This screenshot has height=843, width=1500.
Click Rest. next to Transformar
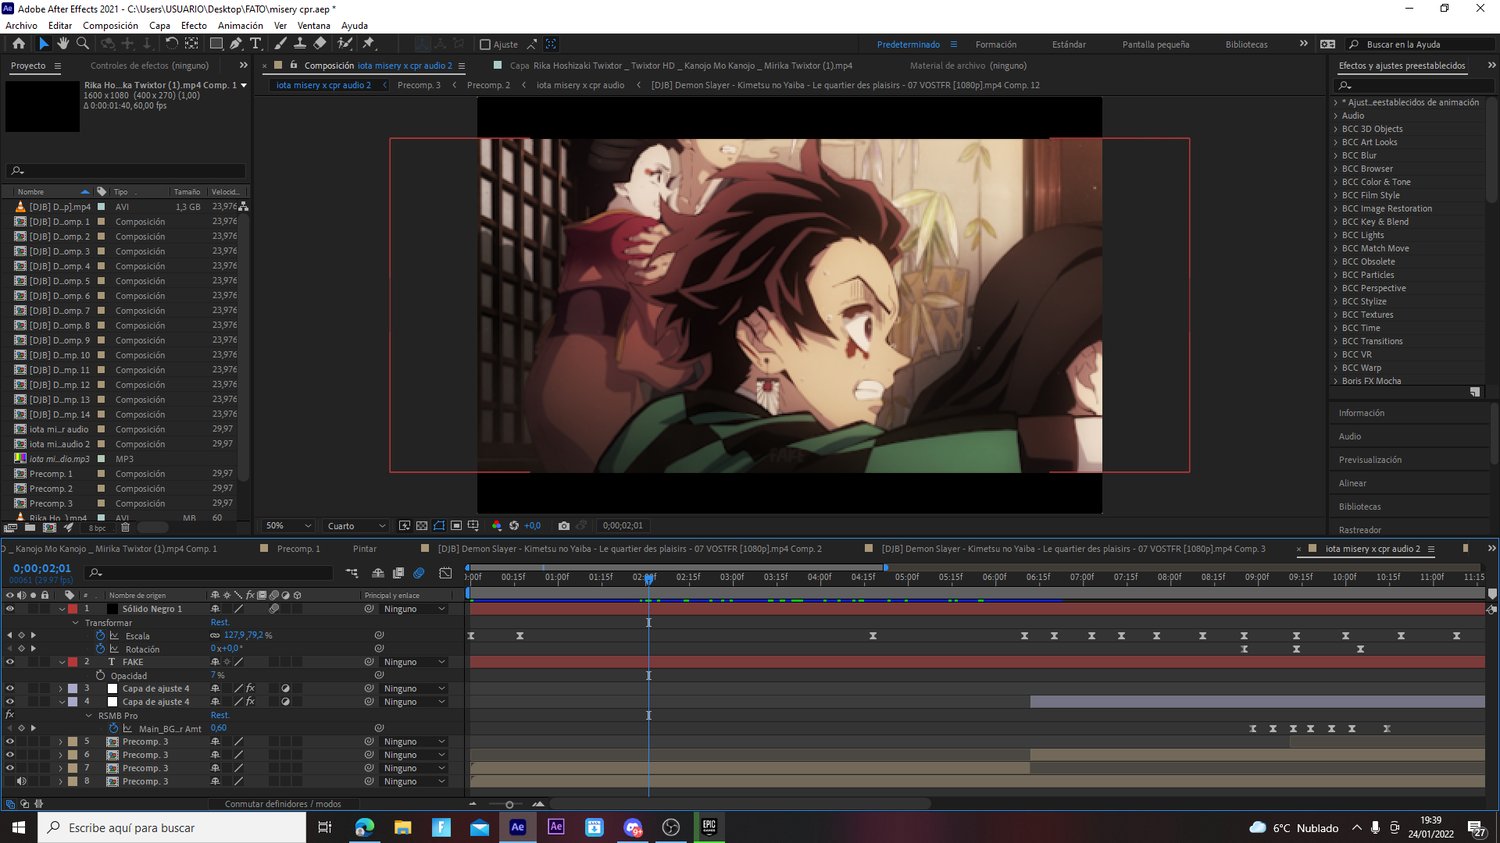pyautogui.click(x=220, y=622)
